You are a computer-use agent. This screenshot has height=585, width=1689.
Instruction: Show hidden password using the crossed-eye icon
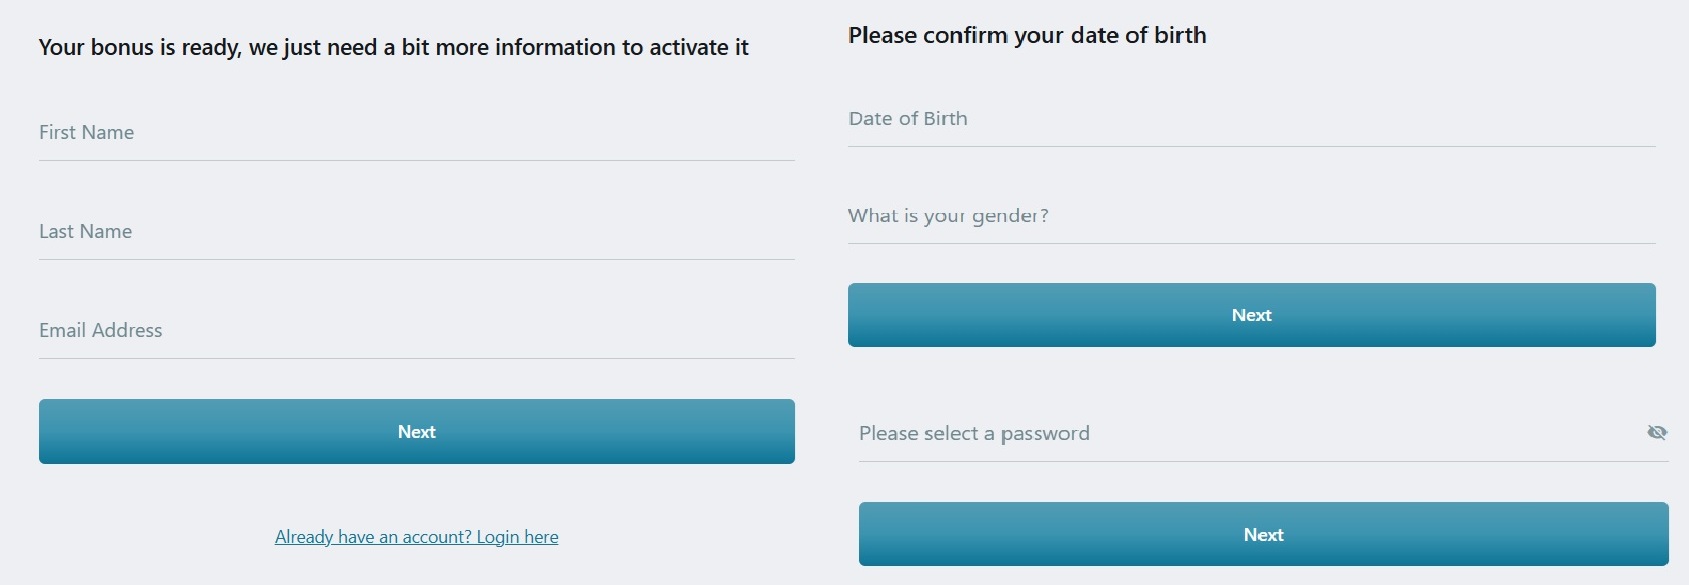tap(1657, 432)
